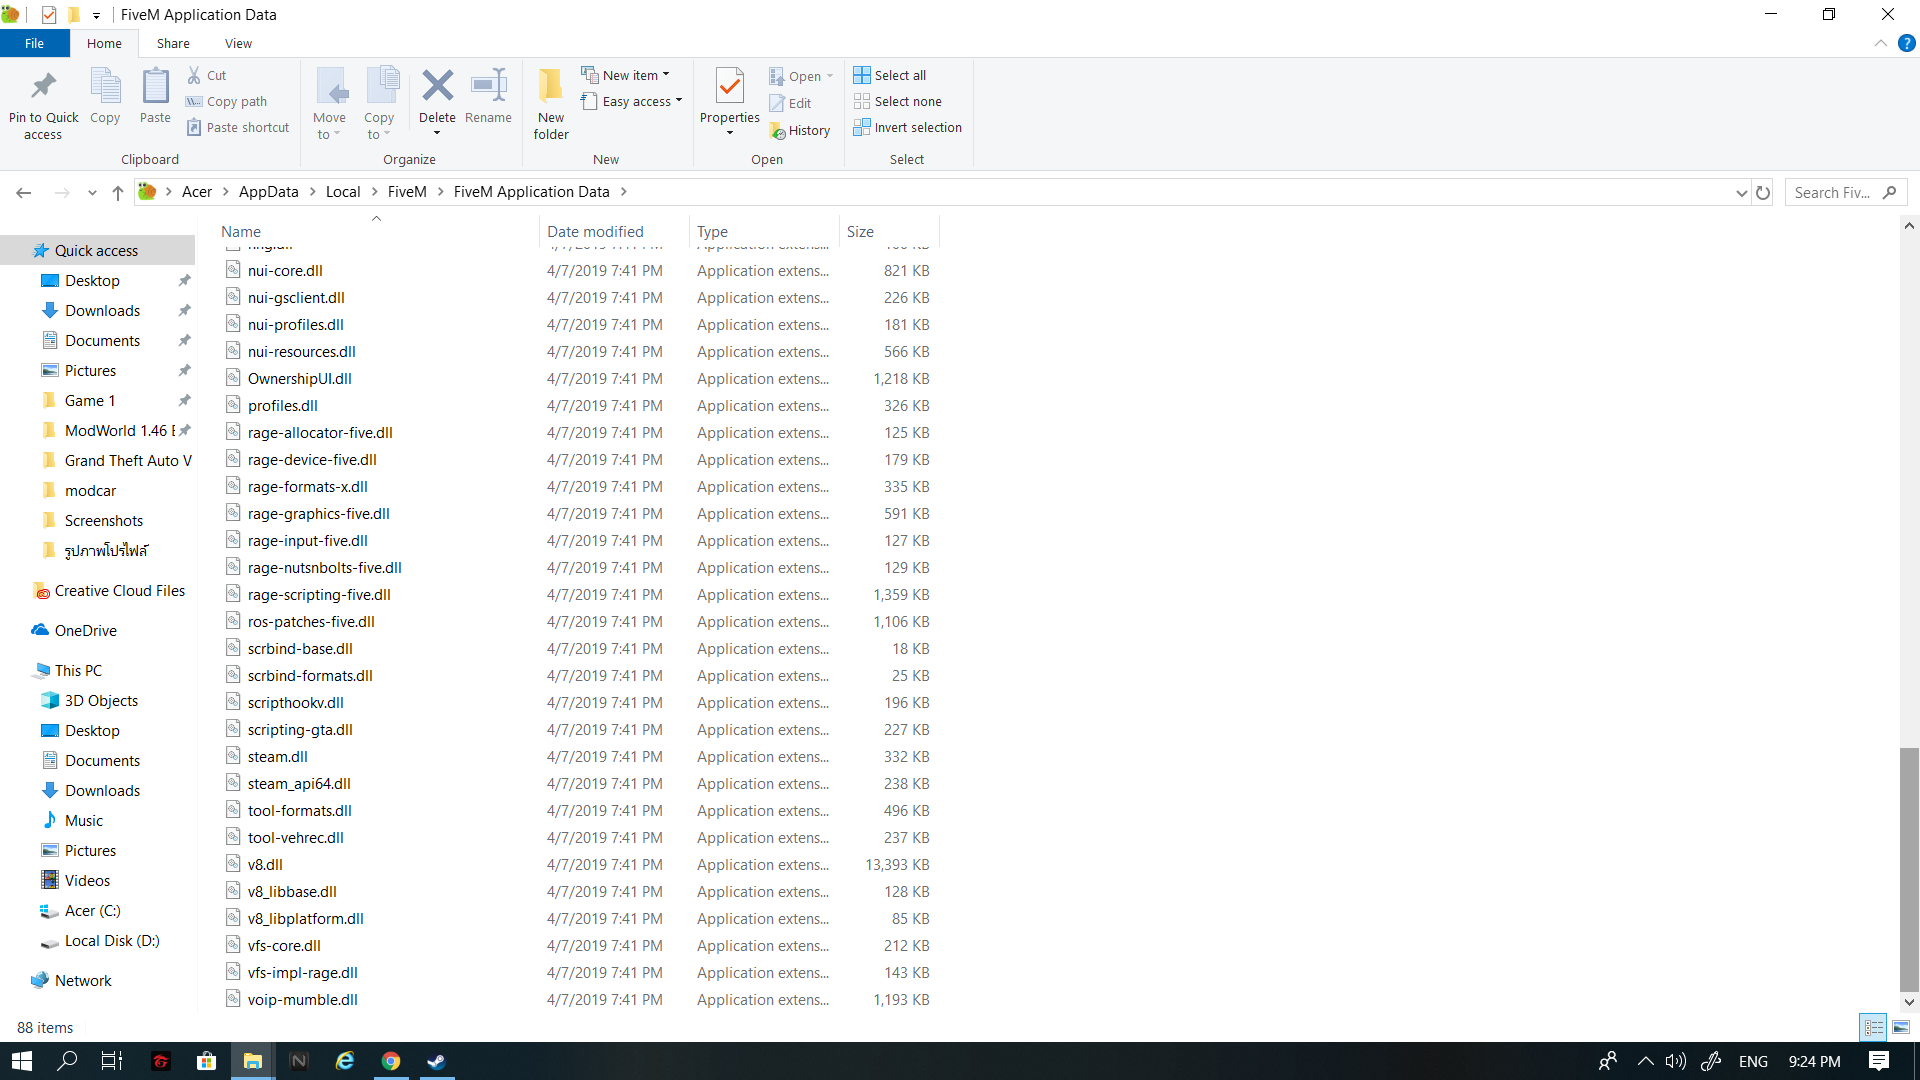Click the vertical scrollbar thumb in file list
Image resolution: width=1920 pixels, height=1080 pixels.
[x=1909, y=869]
